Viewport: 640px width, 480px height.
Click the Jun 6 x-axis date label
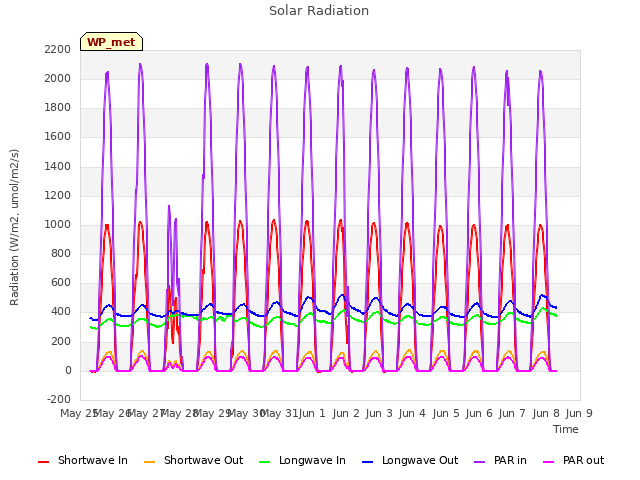(x=479, y=413)
